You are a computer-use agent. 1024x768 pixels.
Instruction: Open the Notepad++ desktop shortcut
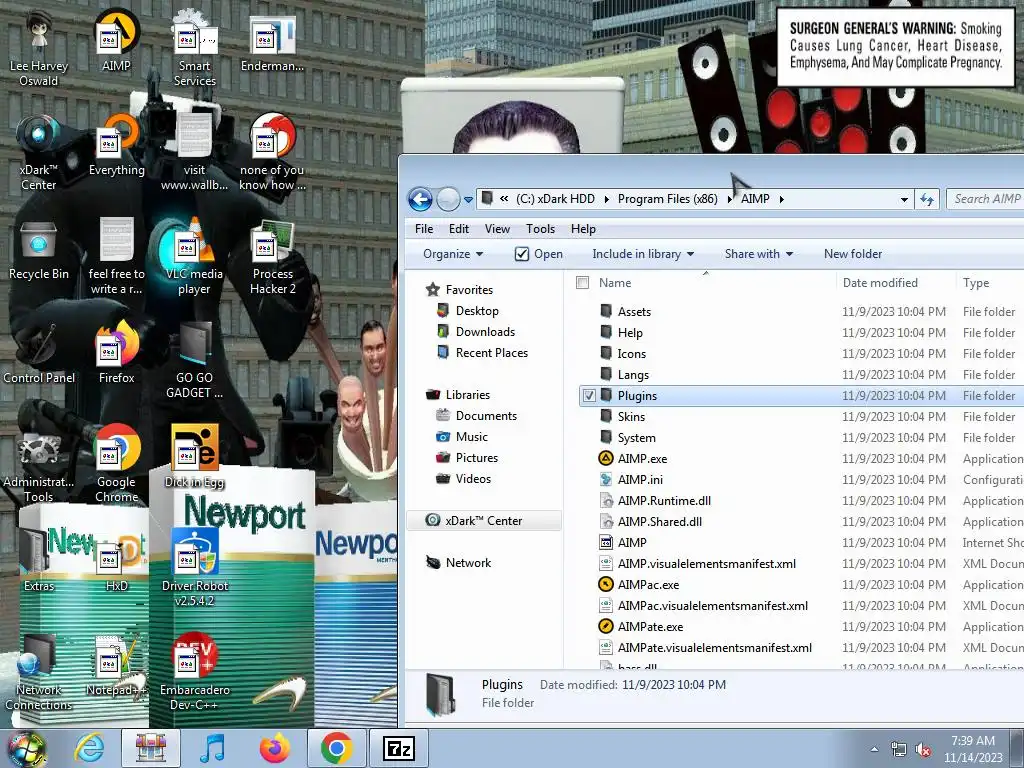tap(116, 665)
